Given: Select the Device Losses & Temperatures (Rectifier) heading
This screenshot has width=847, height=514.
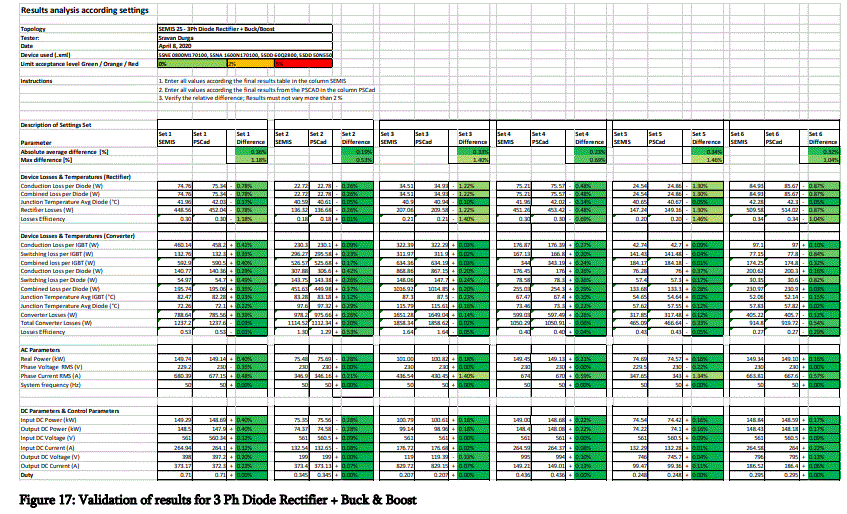Looking at the screenshot, I should [x=76, y=177].
